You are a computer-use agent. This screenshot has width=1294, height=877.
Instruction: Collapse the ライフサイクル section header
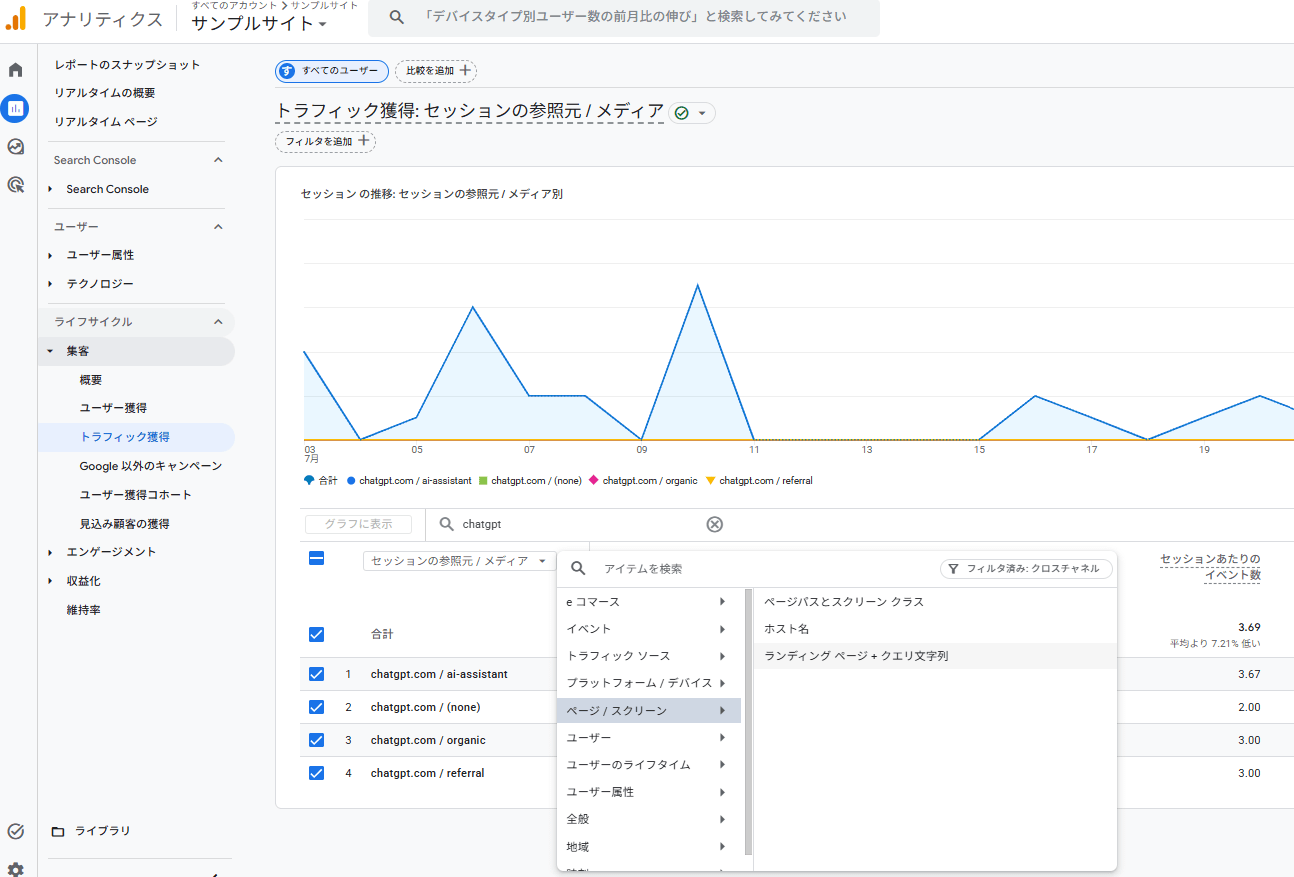click(218, 322)
